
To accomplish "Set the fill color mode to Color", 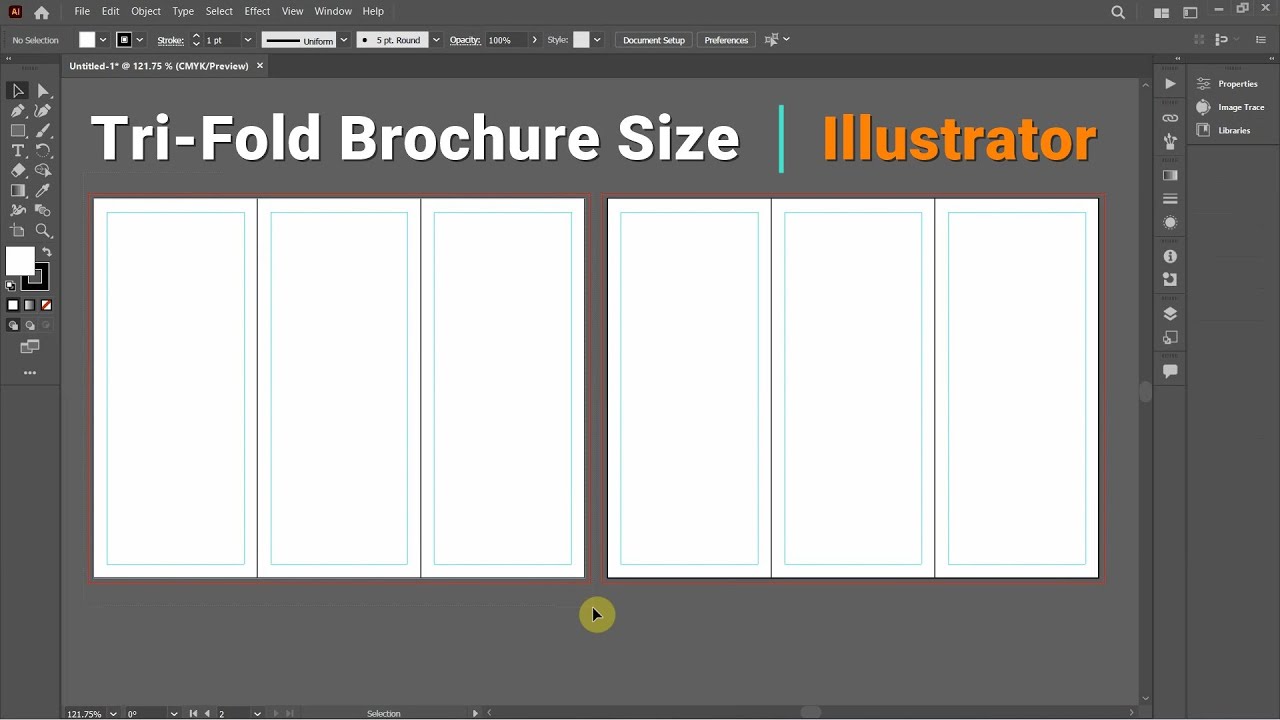I will tap(13, 305).
